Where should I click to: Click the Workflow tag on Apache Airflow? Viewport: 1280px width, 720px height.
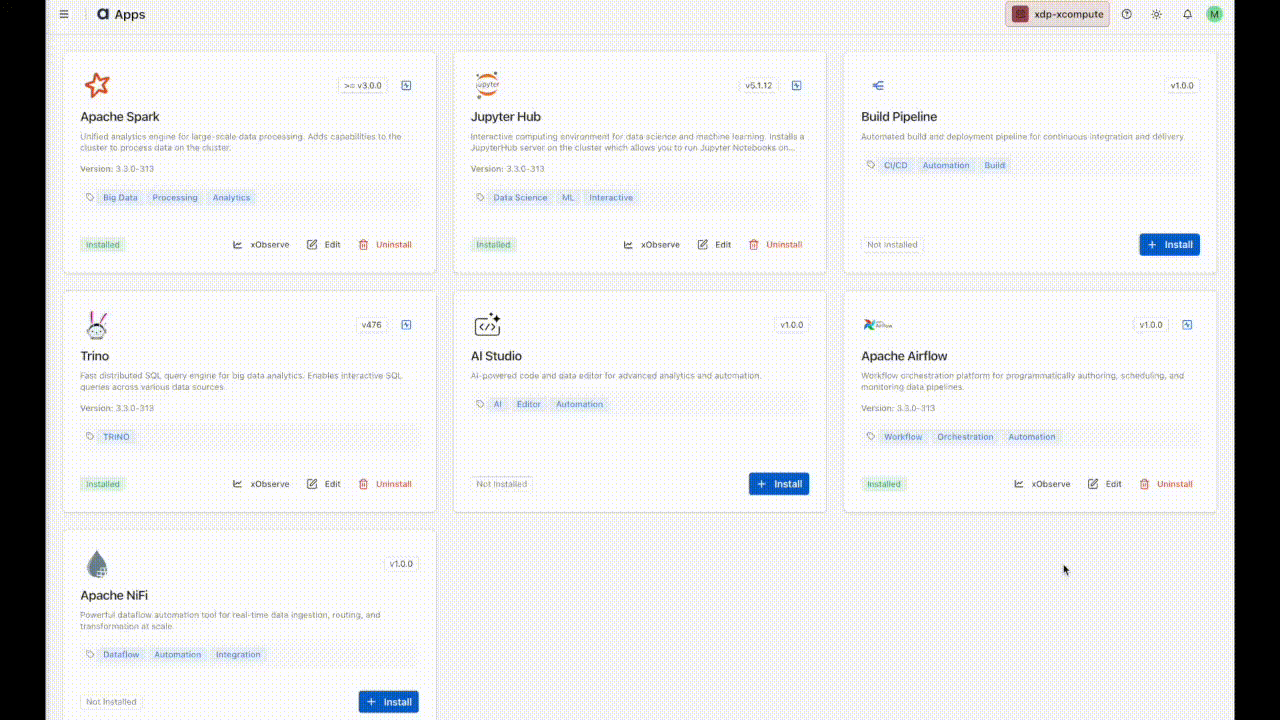(903, 437)
